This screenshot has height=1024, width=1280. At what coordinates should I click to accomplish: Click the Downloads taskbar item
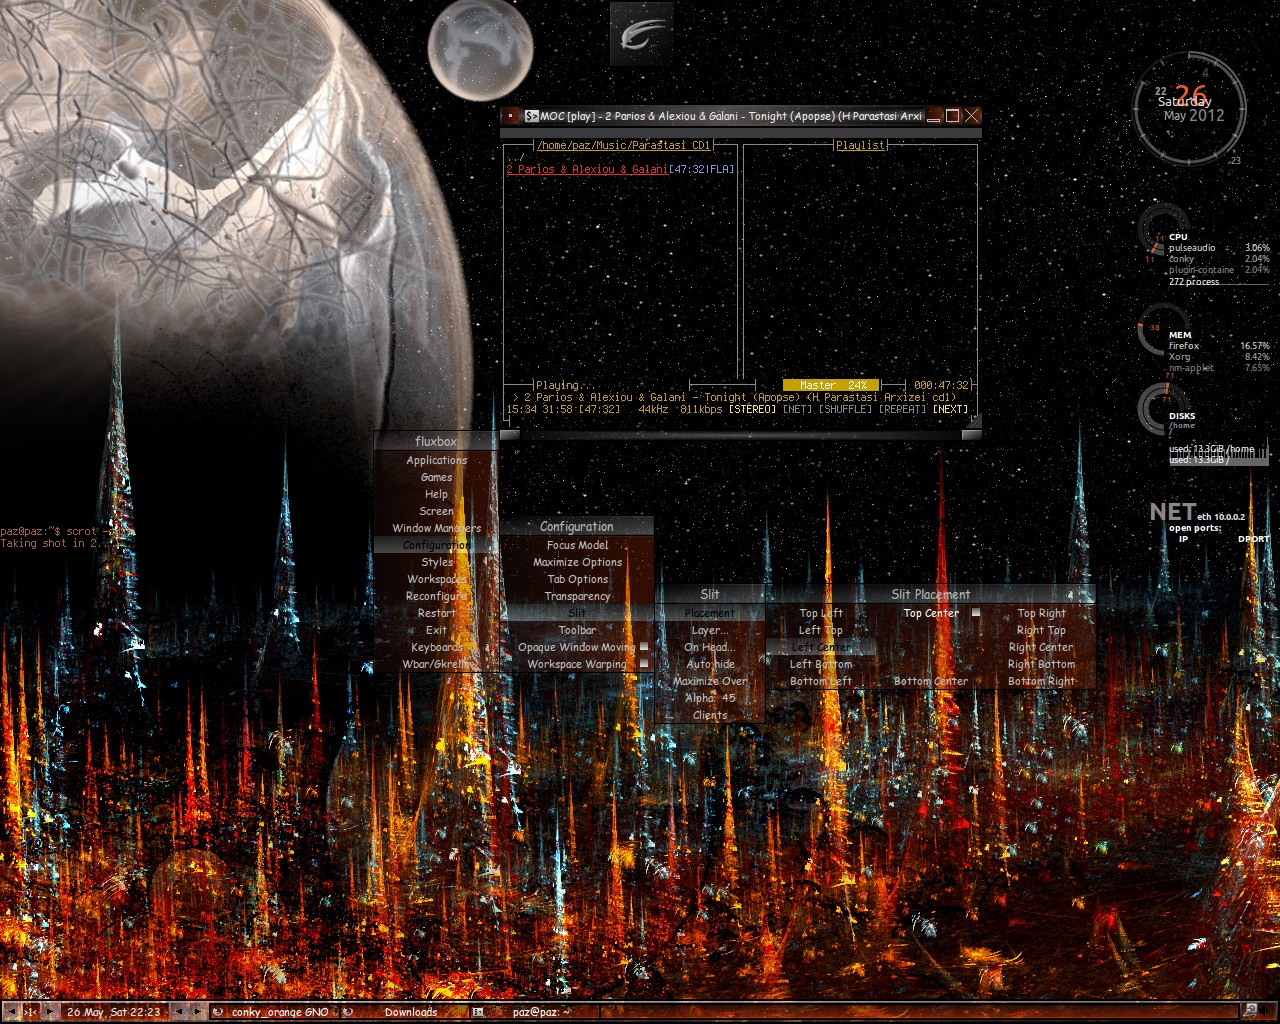tap(406, 1012)
